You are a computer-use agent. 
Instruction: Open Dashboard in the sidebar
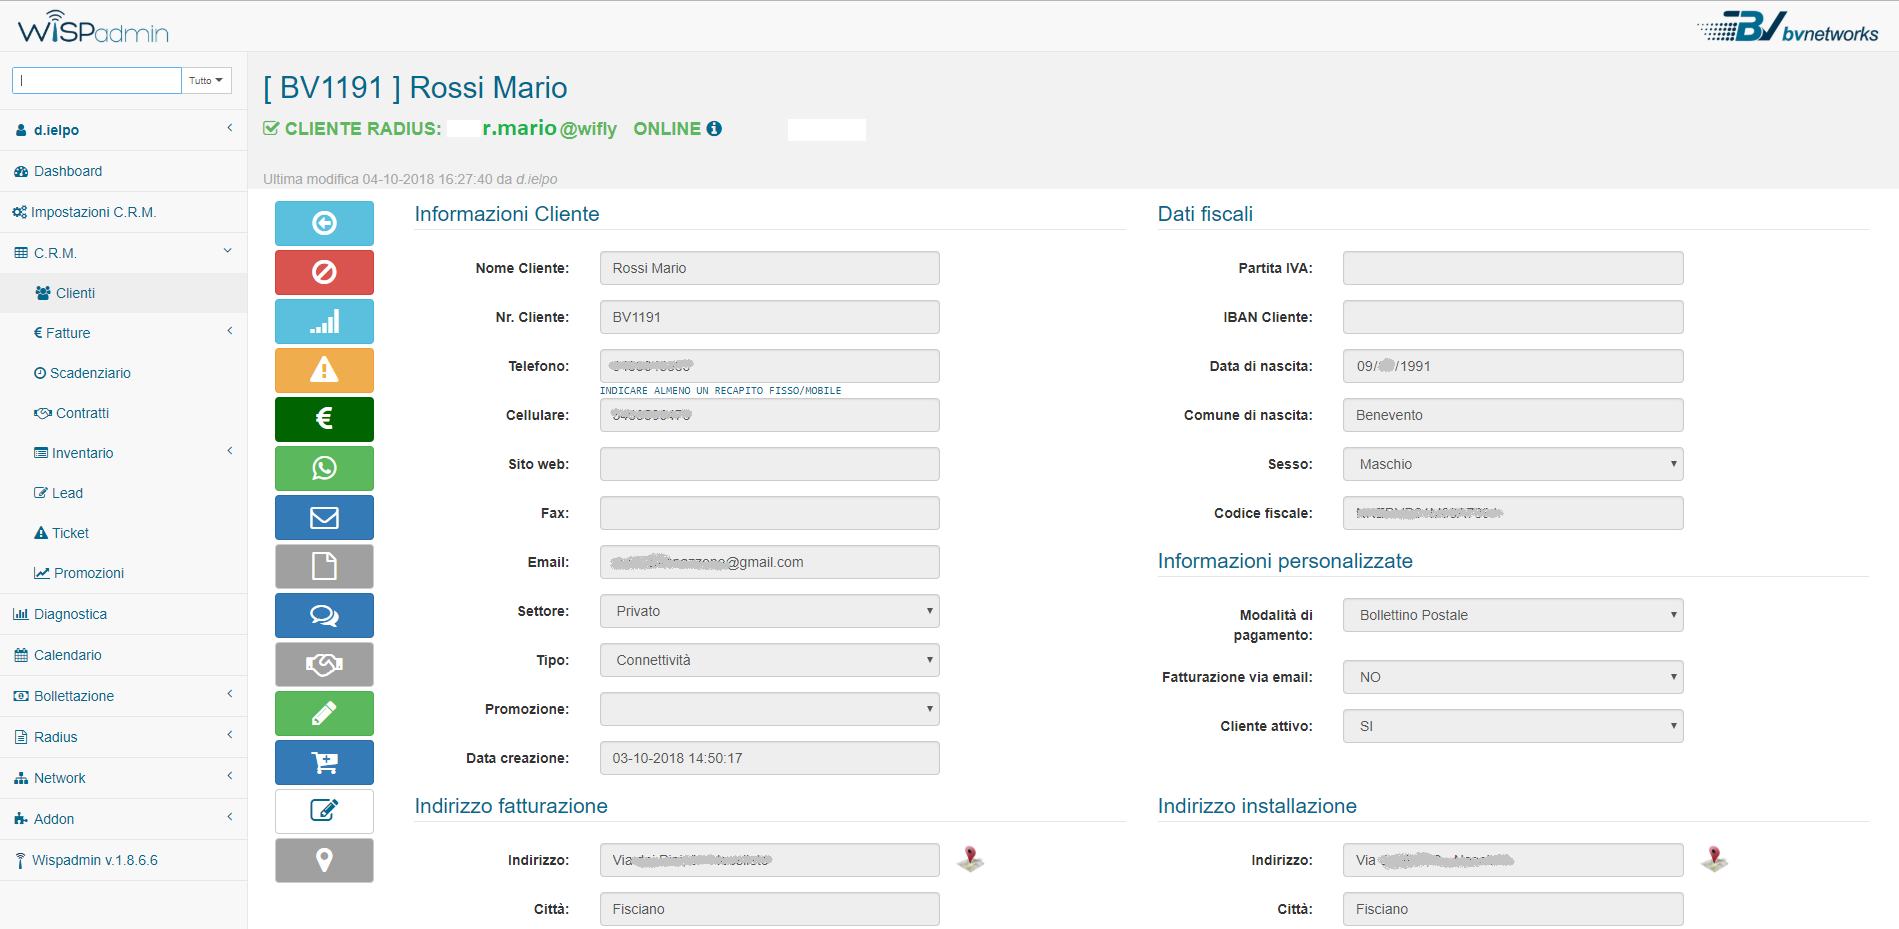click(x=123, y=171)
